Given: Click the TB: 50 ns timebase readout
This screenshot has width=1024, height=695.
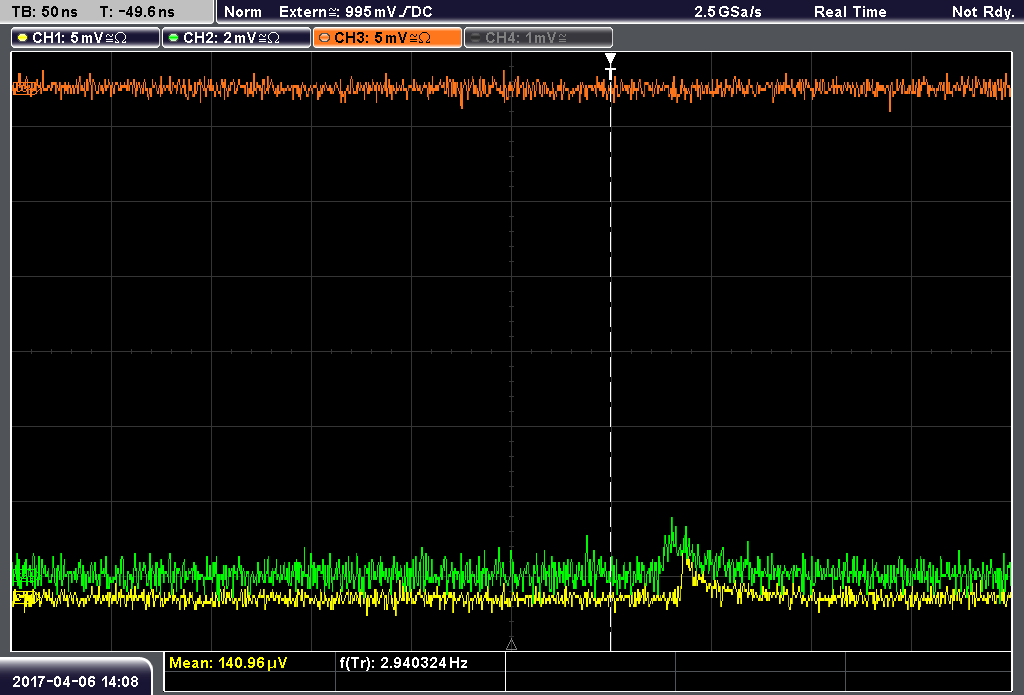Looking at the screenshot, I should click(x=45, y=12).
